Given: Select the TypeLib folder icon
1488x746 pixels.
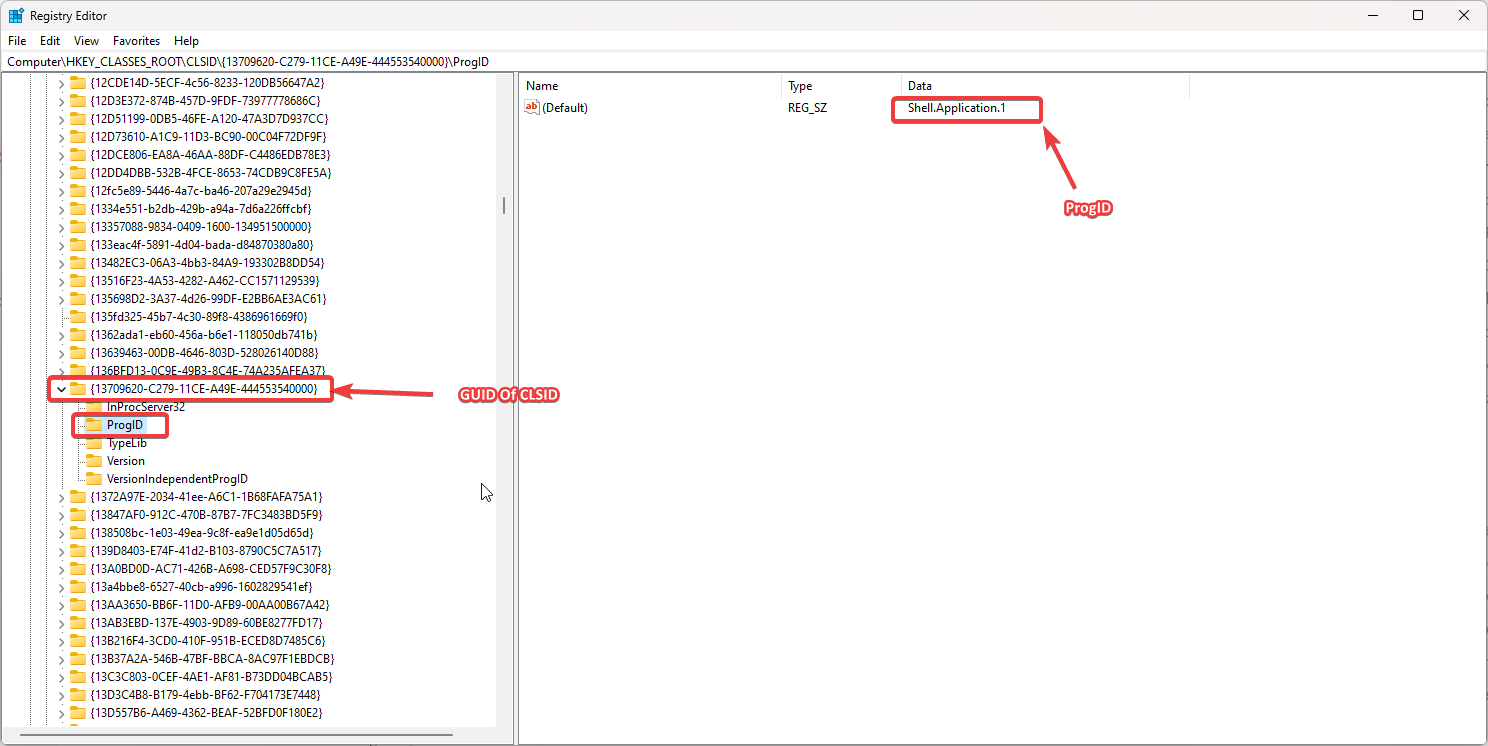Looking at the screenshot, I should coord(94,443).
